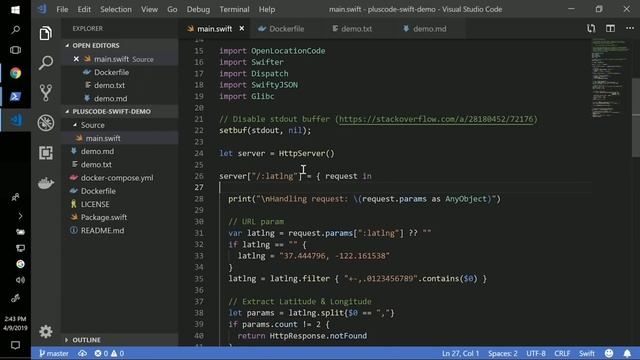Open the File menu
The image size is (640, 360).
click(62, 9)
